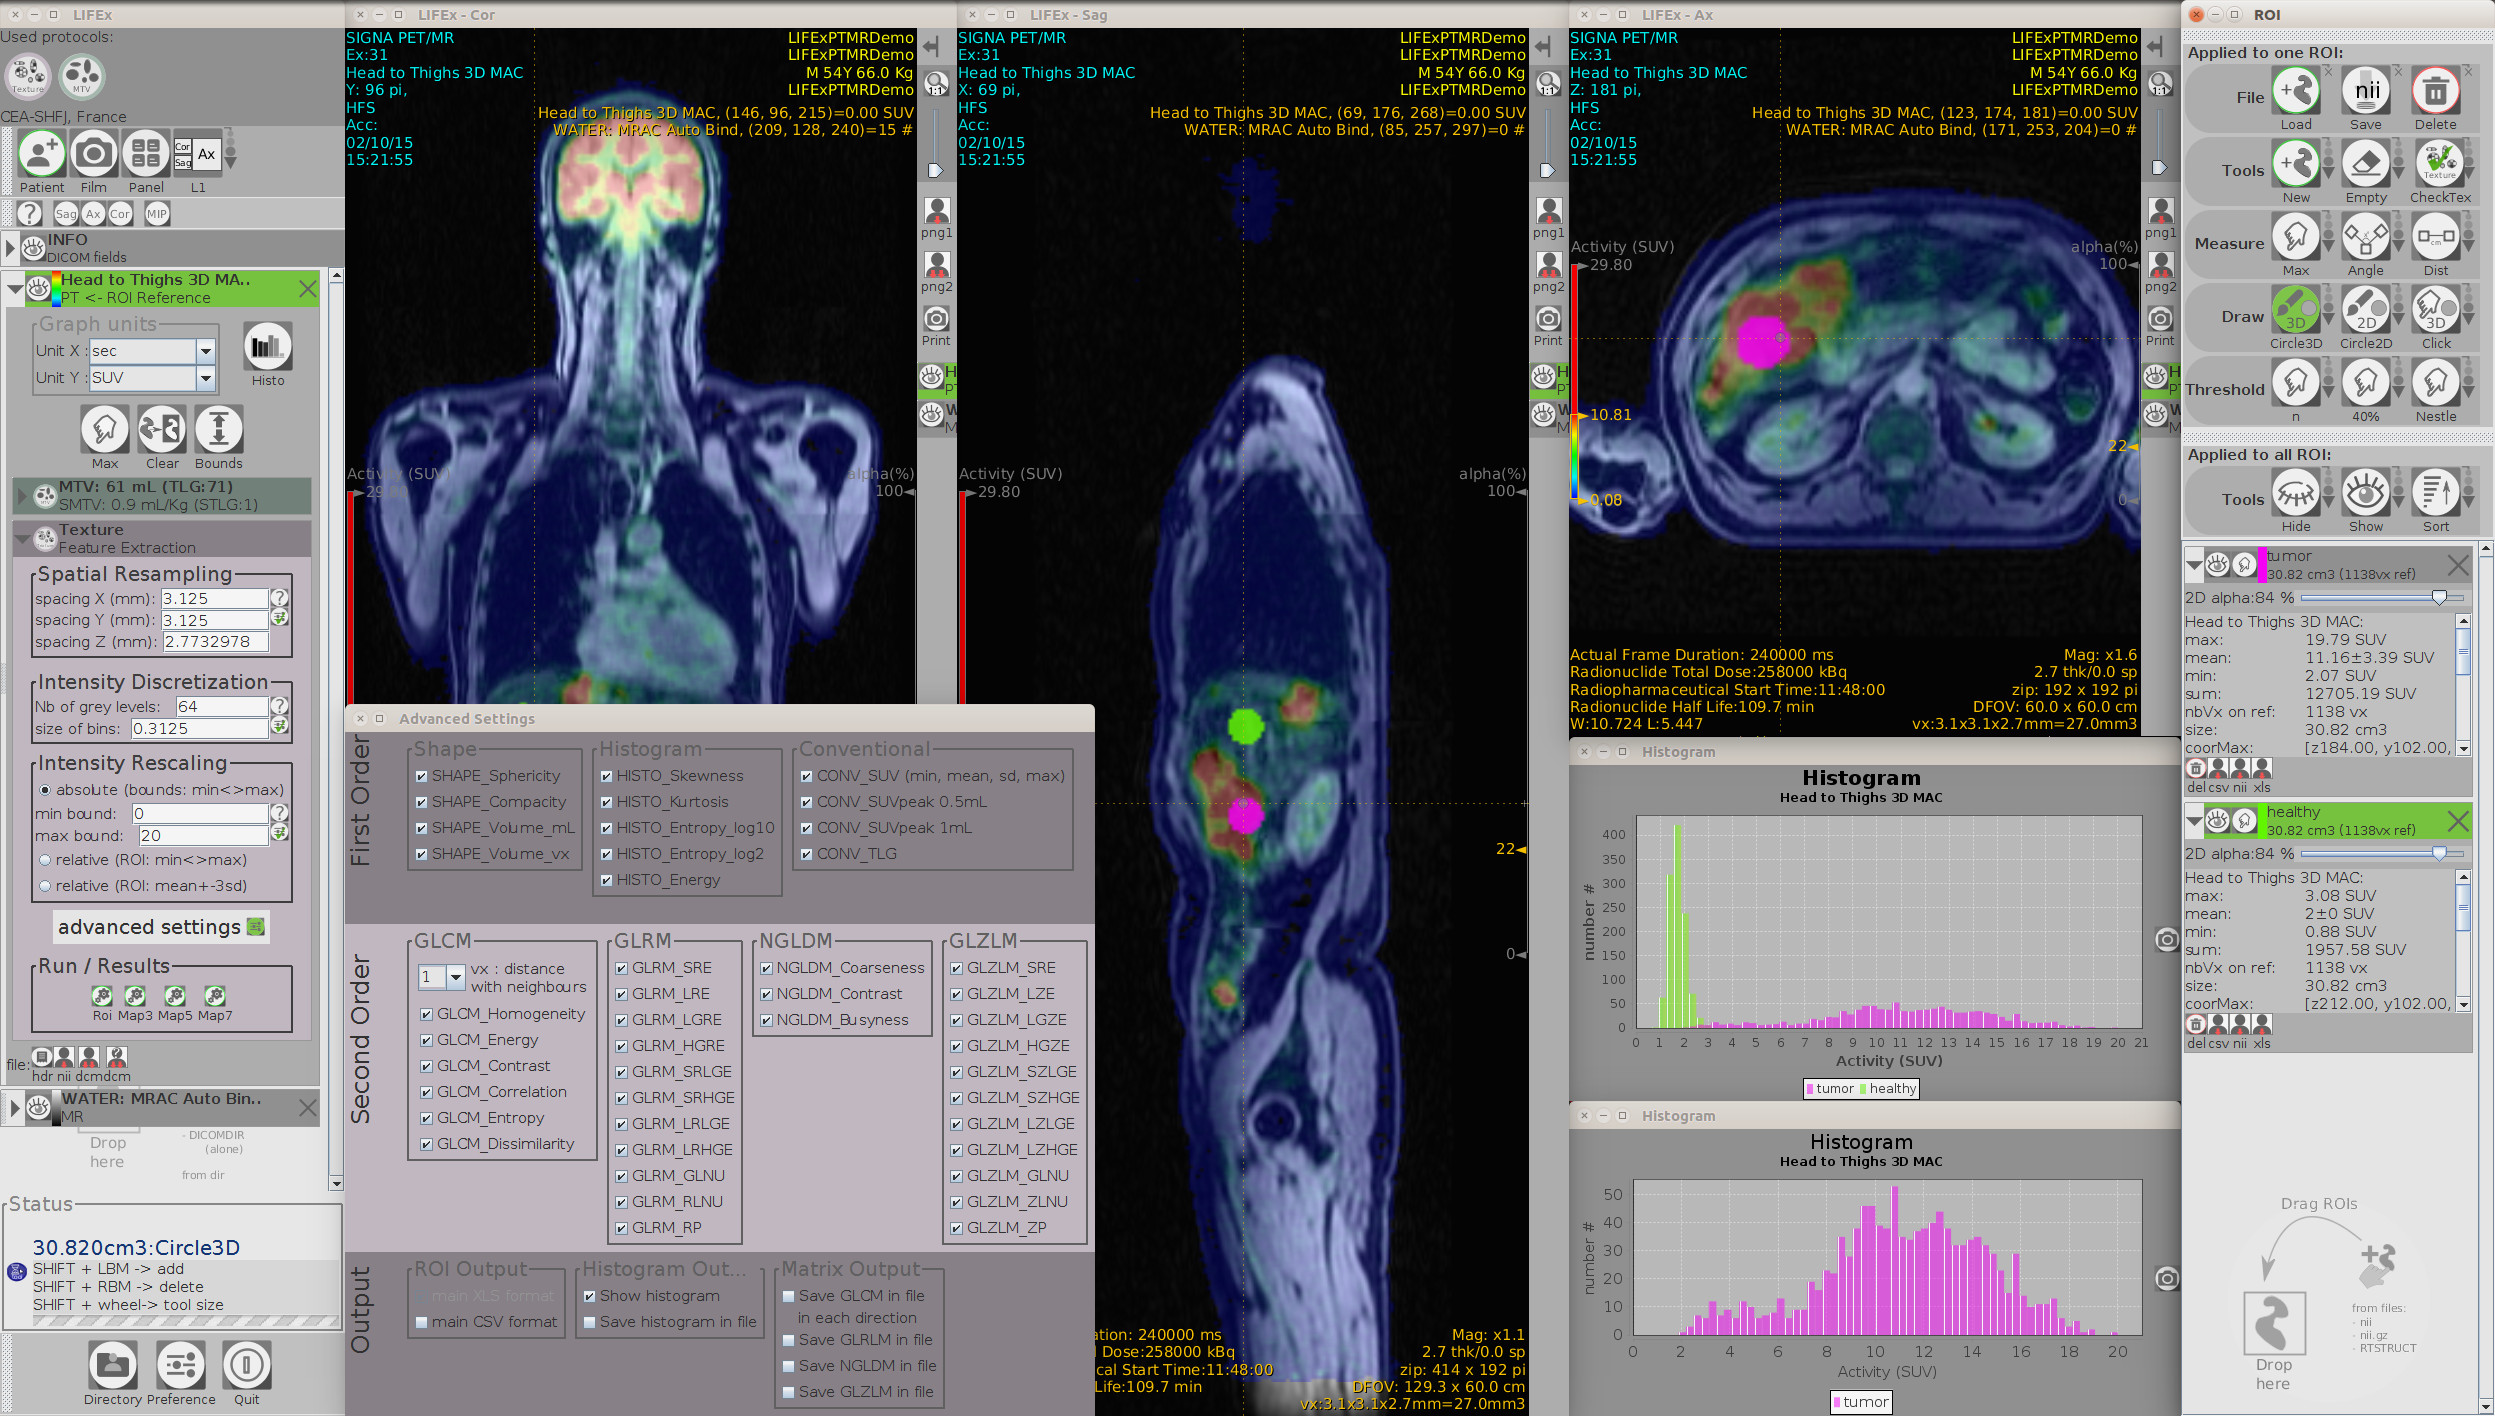The height and width of the screenshot is (1416, 2495).
Task: Adjust tumor ROI 2D alpha slider
Action: coord(2438,598)
